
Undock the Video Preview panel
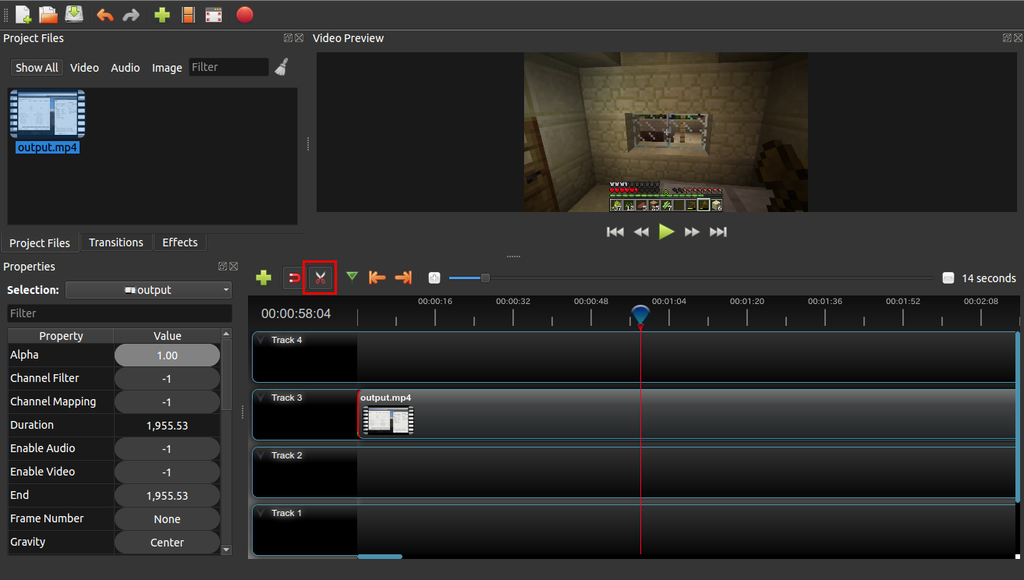pyautogui.click(x=1007, y=38)
